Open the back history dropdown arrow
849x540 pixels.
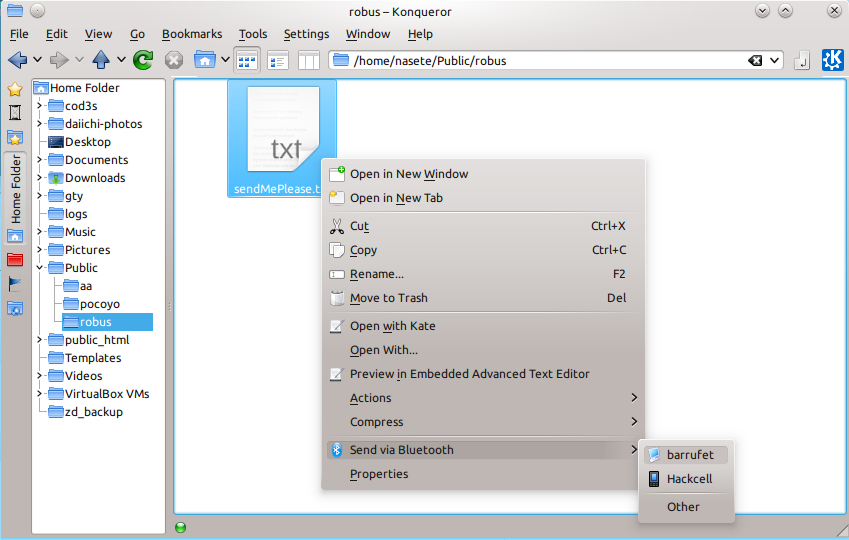pyautogui.click(x=37, y=60)
